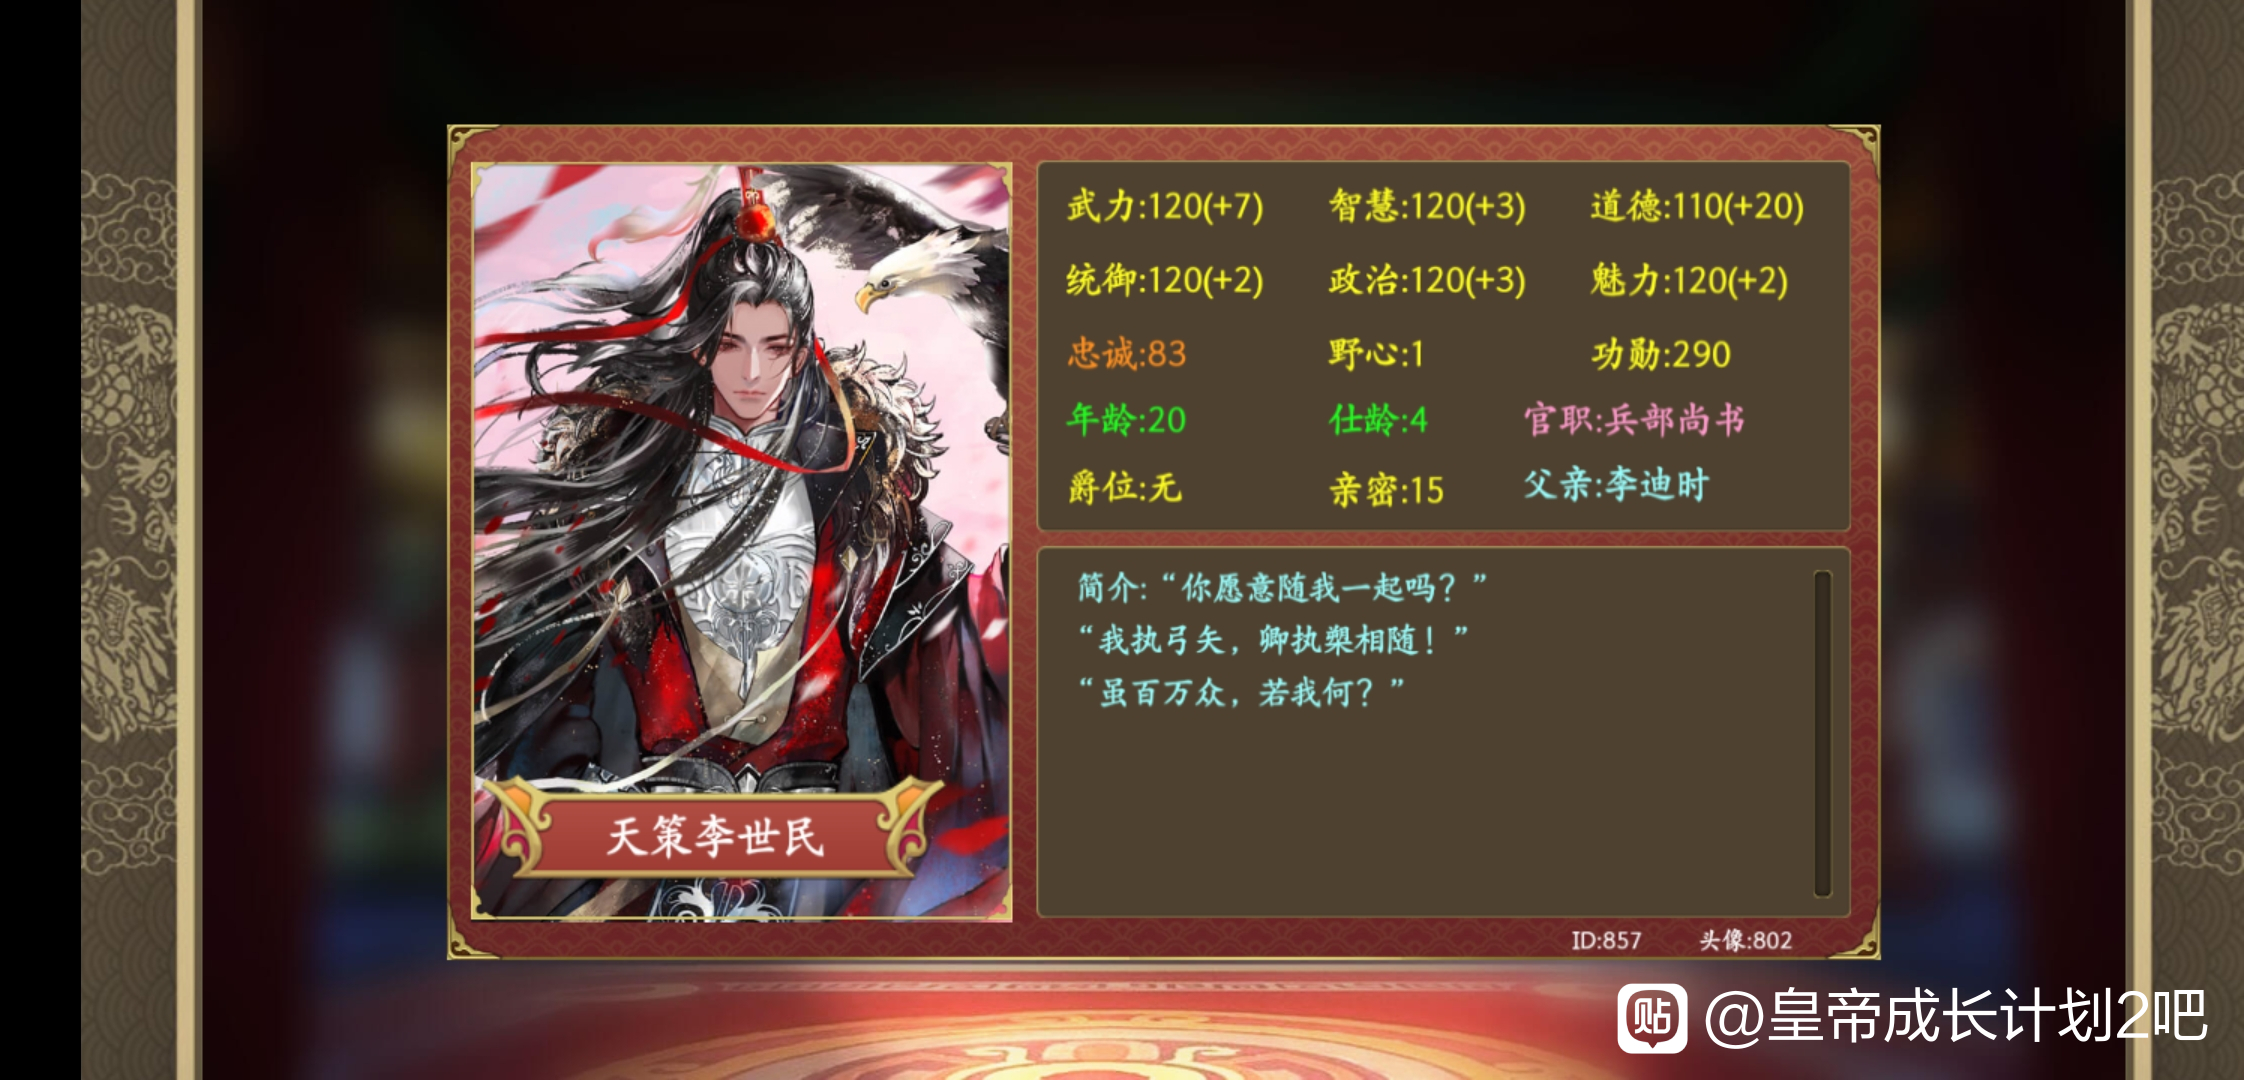Click the 武力:120(+7) stat

point(1165,206)
